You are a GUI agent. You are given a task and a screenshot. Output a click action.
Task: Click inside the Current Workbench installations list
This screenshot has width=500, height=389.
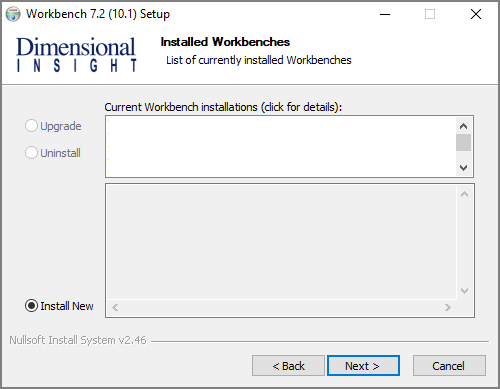281,147
